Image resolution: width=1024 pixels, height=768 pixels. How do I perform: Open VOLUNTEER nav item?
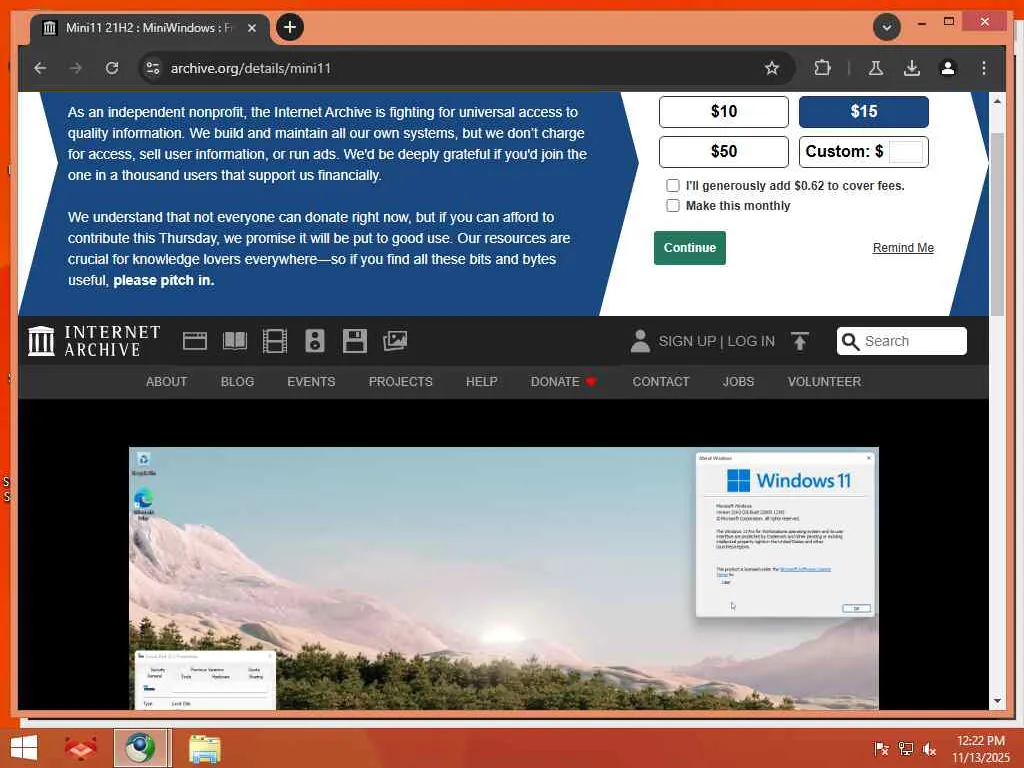[x=824, y=381]
